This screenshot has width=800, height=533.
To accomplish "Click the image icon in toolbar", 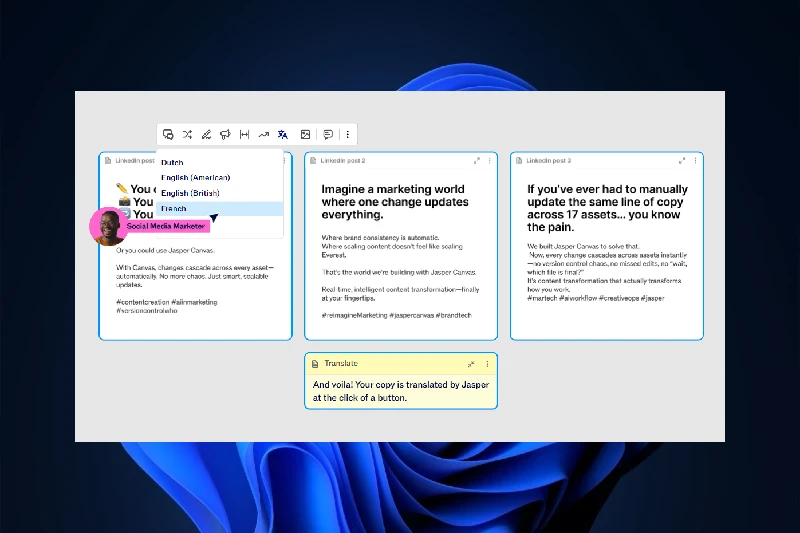I will point(305,134).
